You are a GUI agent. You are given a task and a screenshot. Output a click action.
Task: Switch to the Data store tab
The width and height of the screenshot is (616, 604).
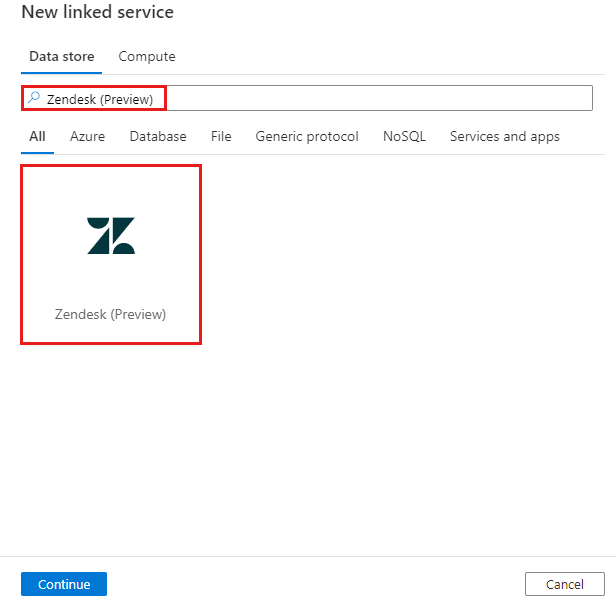point(61,56)
